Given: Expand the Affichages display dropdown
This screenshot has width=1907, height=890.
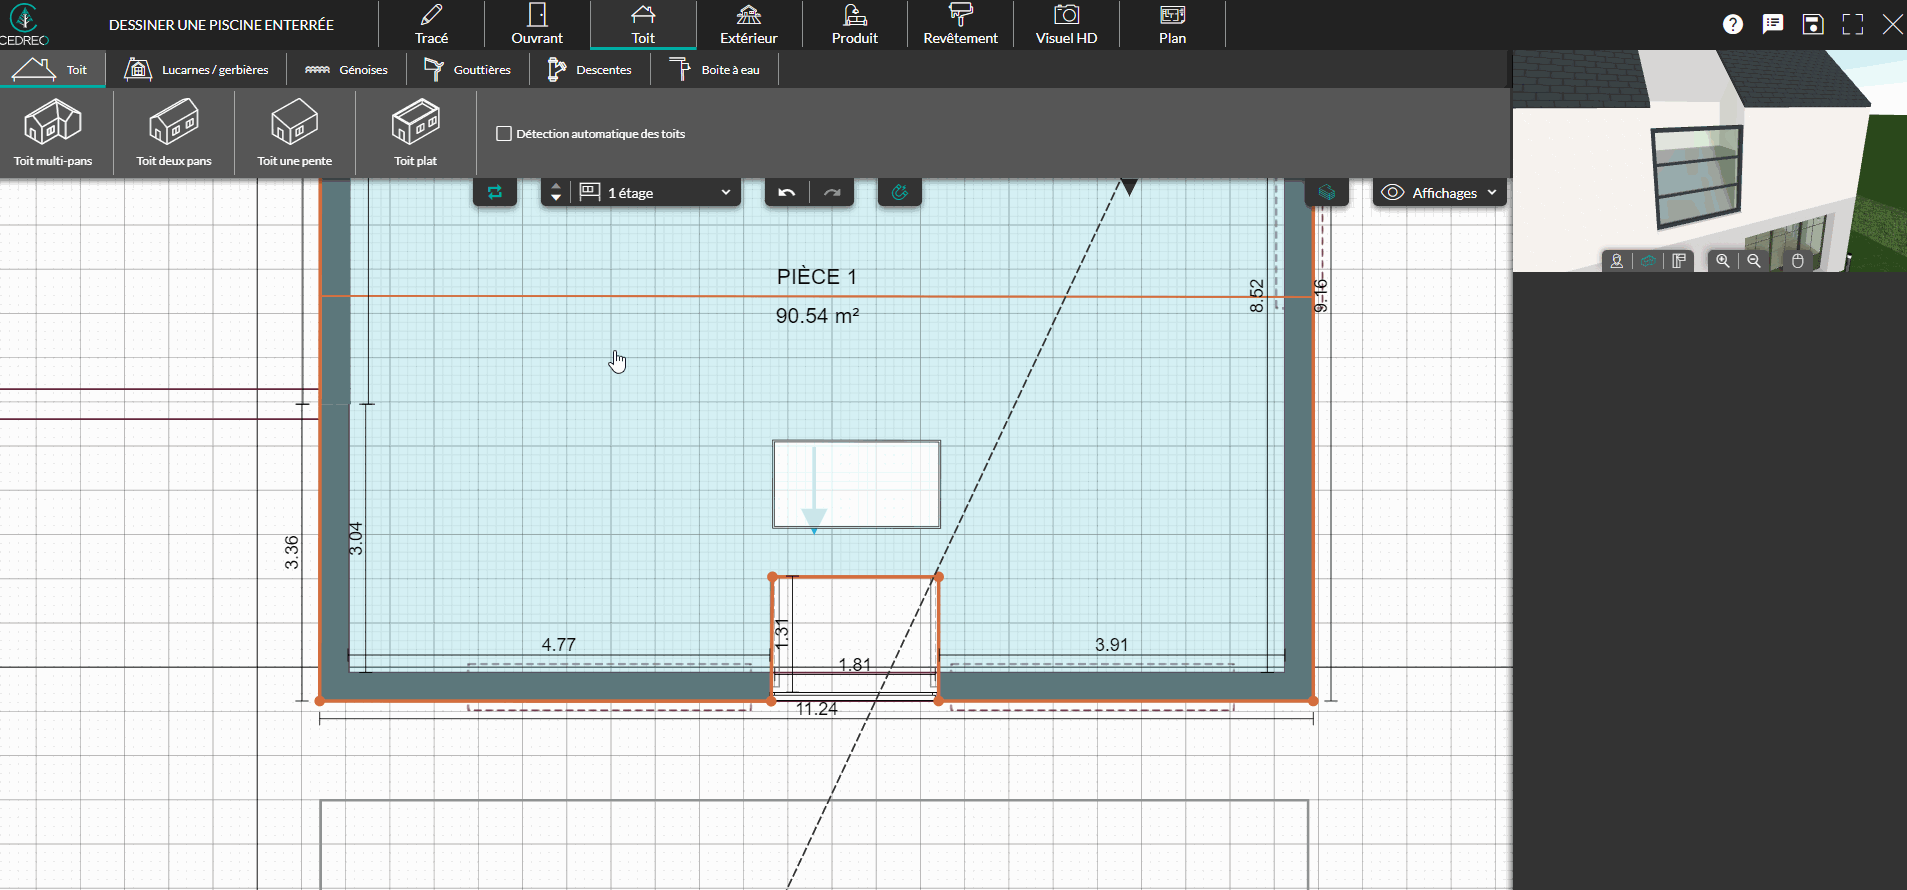Looking at the screenshot, I should [x=1440, y=193].
